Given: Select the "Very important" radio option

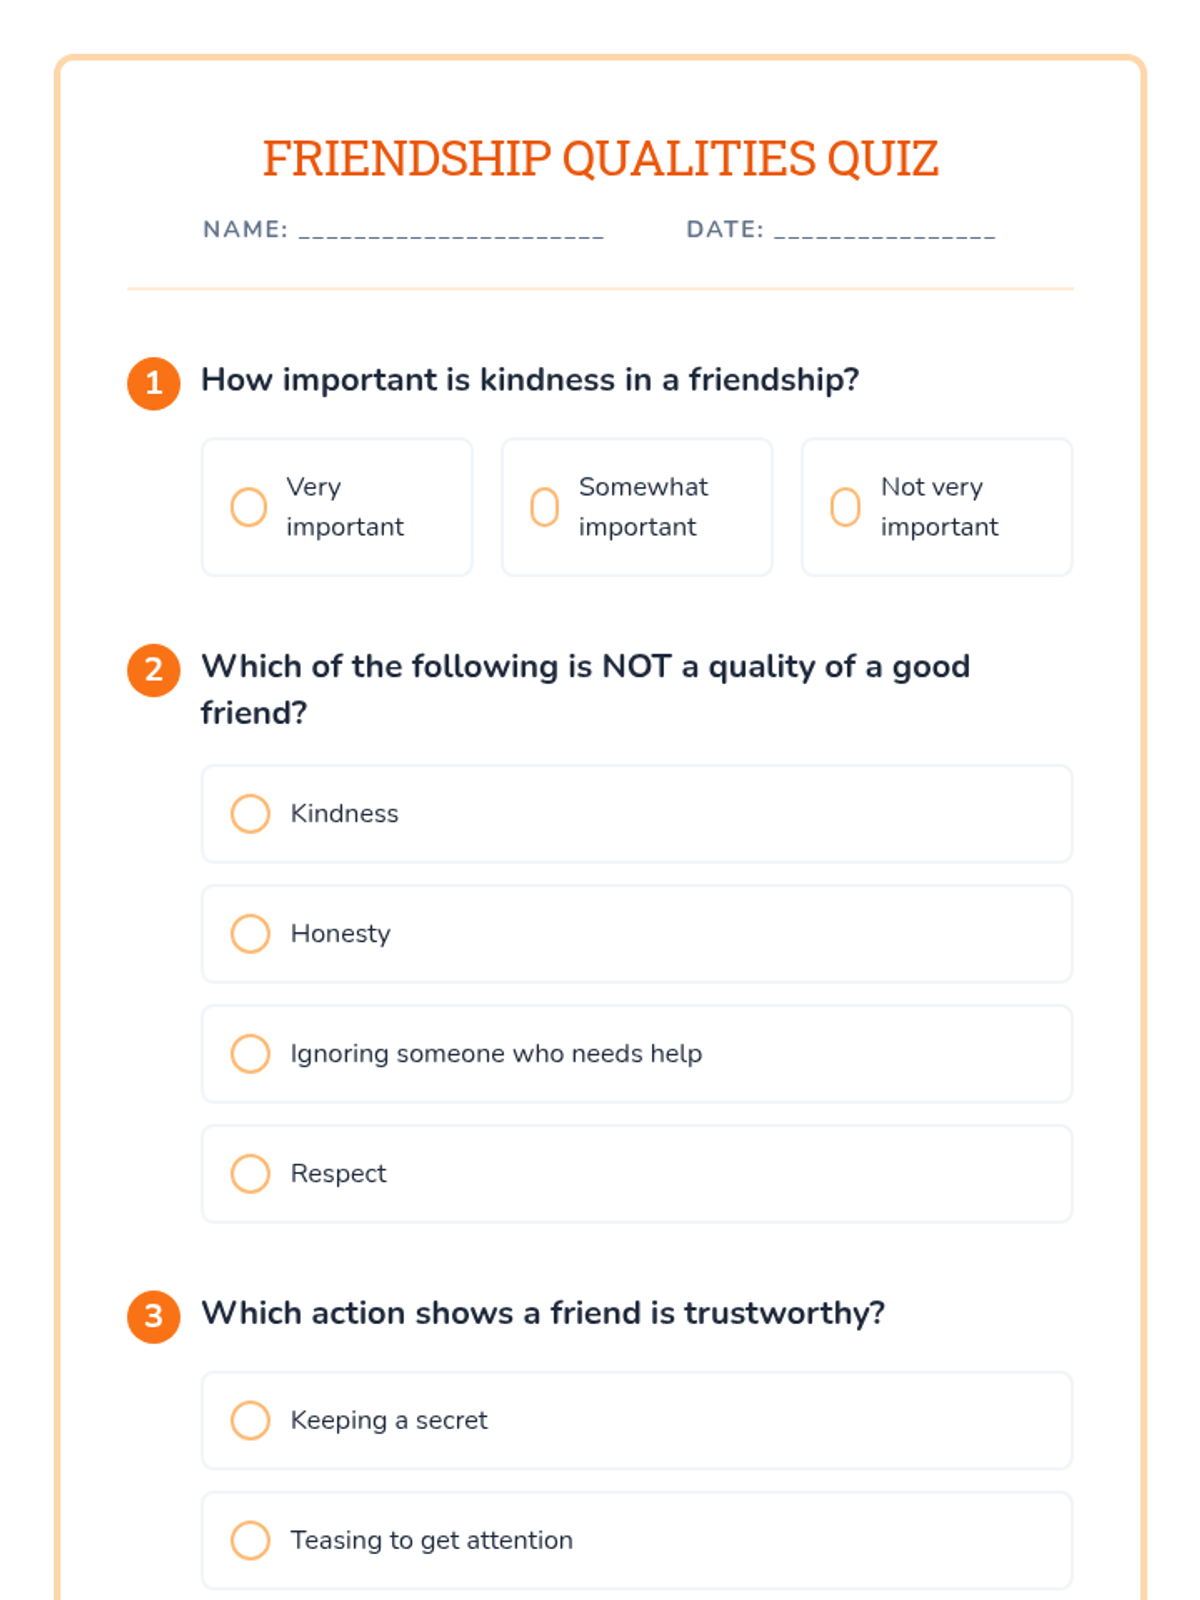Looking at the screenshot, I should click(249, 507).
